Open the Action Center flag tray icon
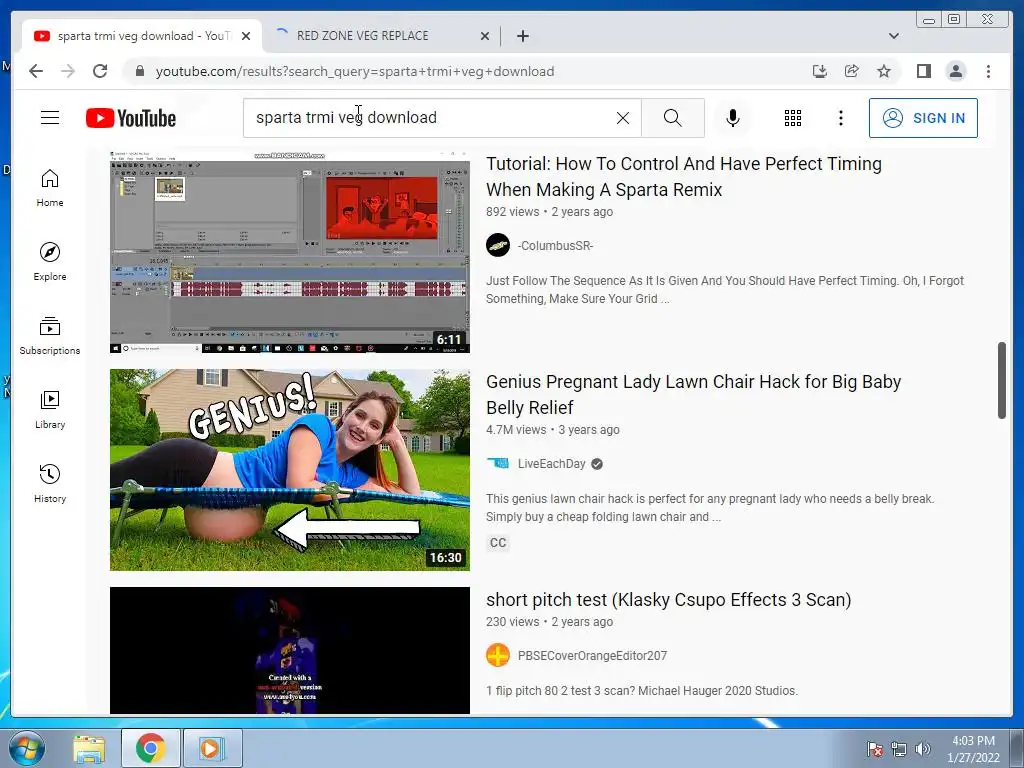Screen dimensions: 1024x768 coord(874,749)
